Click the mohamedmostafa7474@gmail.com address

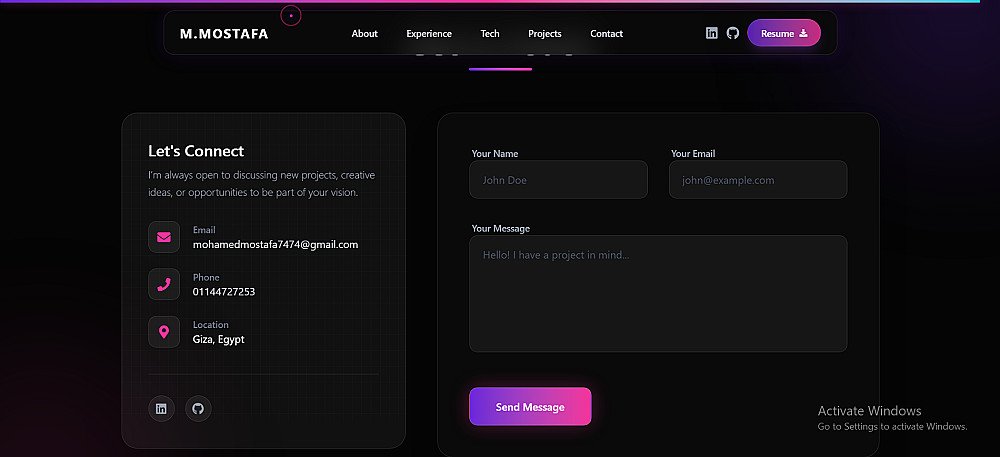[276, 245]
